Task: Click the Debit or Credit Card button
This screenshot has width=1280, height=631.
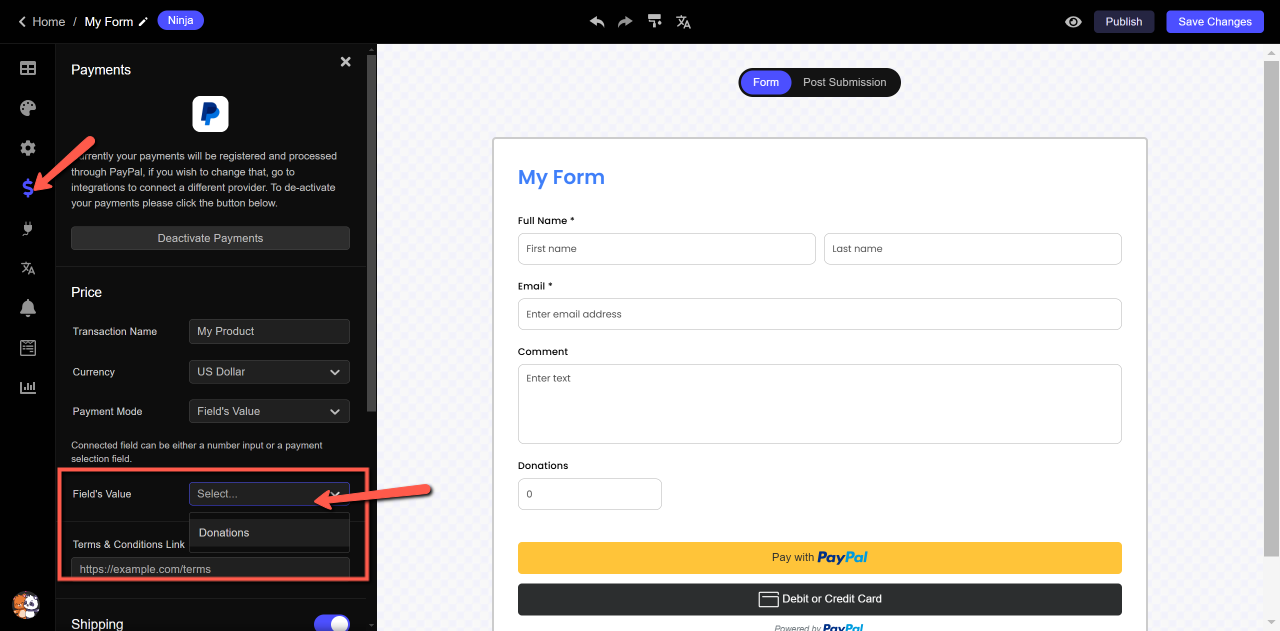Action: [x=820, y=599]
